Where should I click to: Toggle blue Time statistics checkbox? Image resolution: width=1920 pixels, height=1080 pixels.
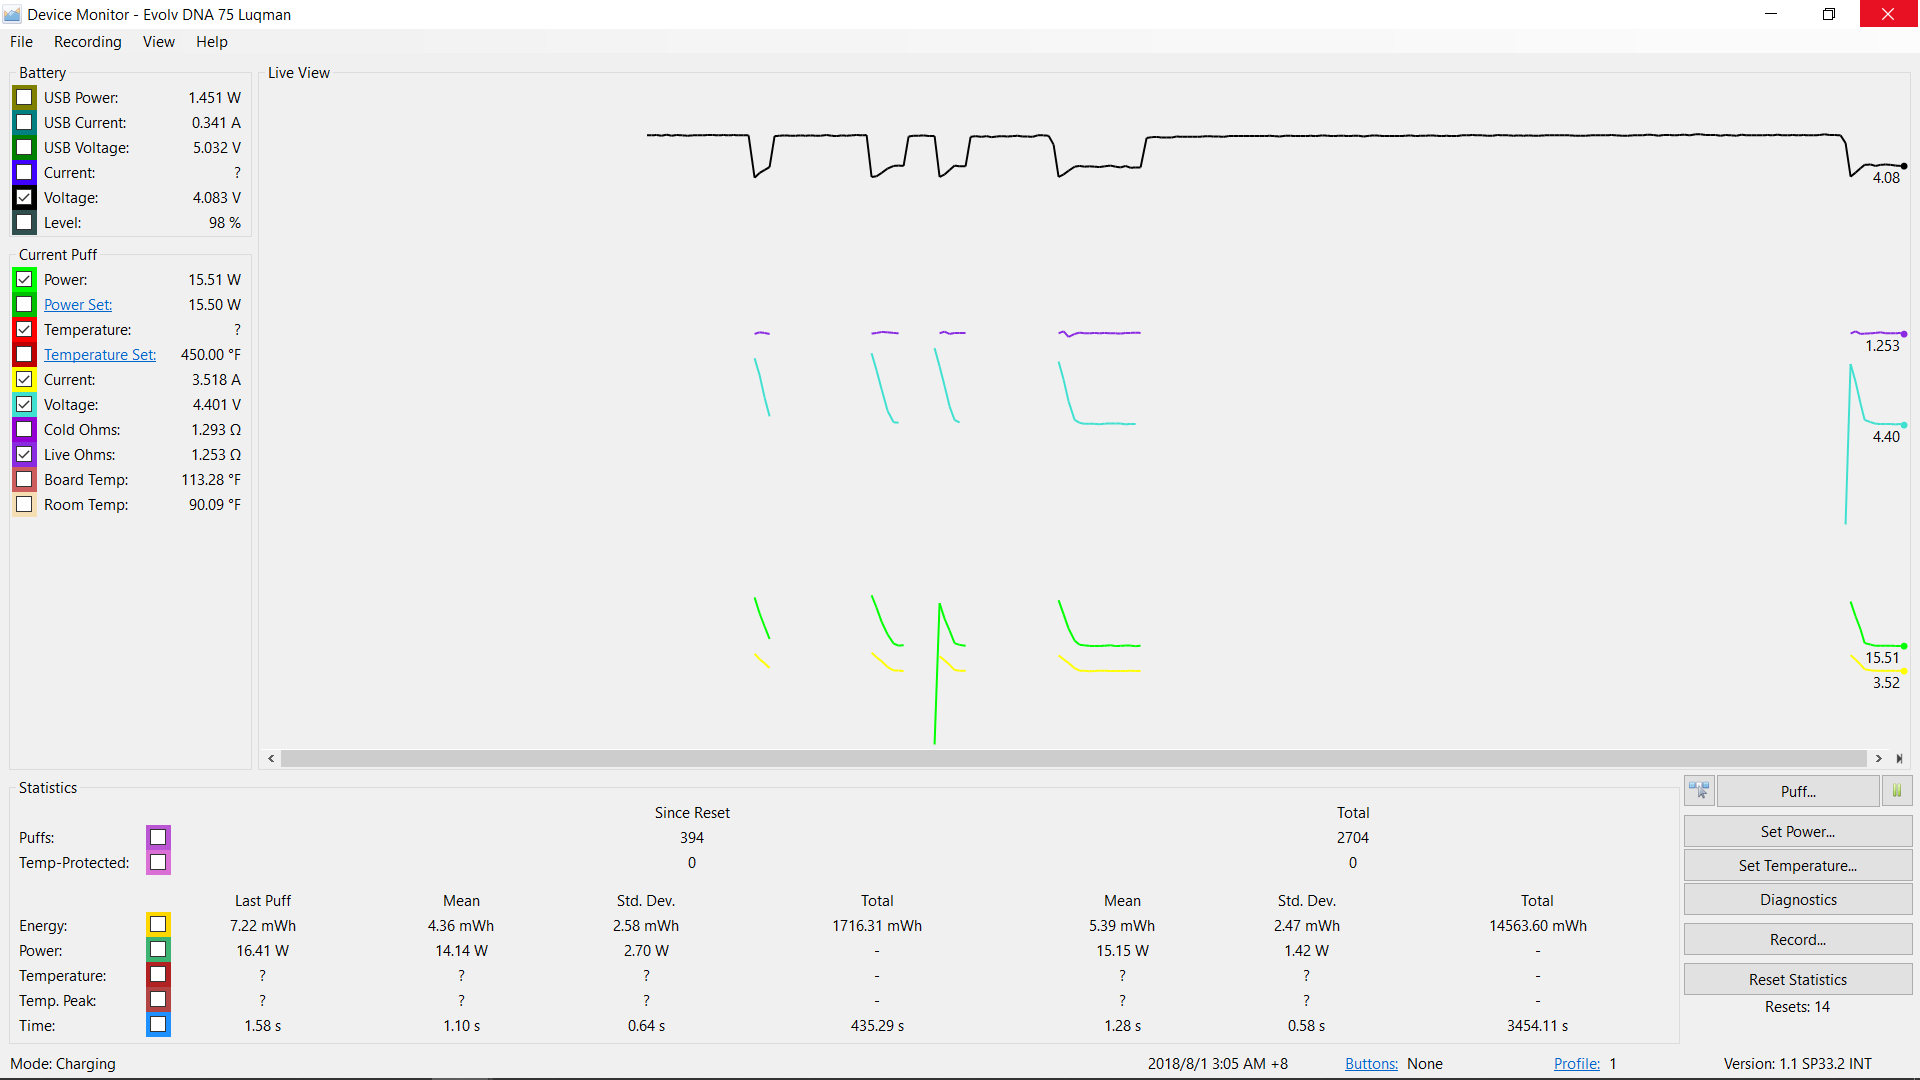(x=158, y=1025)
